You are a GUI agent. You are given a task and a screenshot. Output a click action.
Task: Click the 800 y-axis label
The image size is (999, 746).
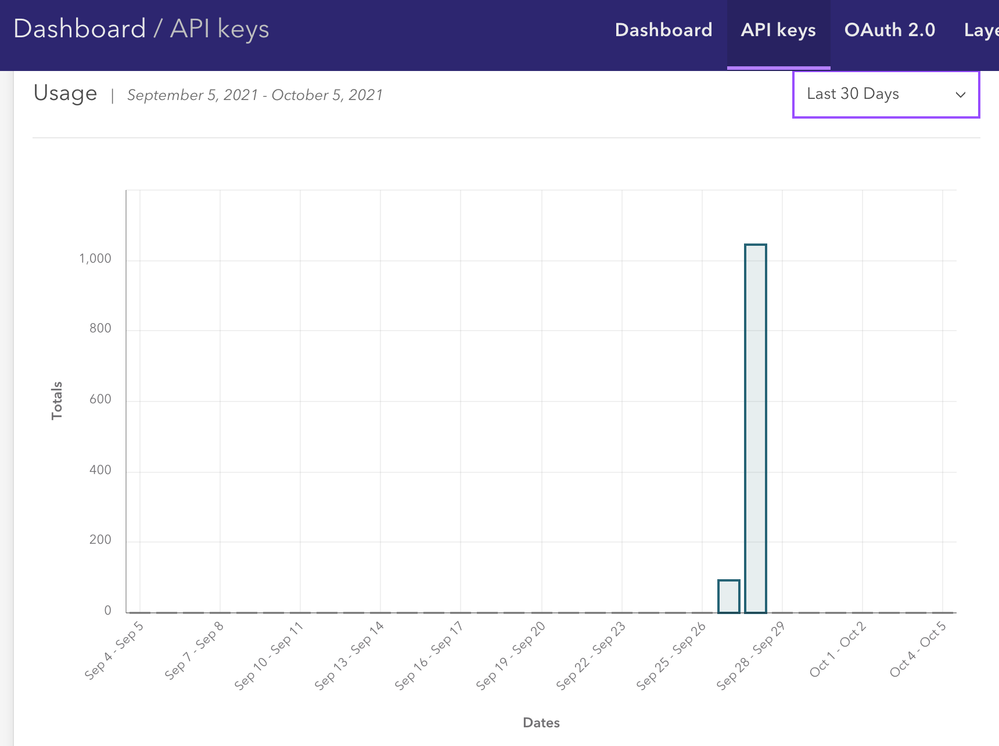pos(100,328)
